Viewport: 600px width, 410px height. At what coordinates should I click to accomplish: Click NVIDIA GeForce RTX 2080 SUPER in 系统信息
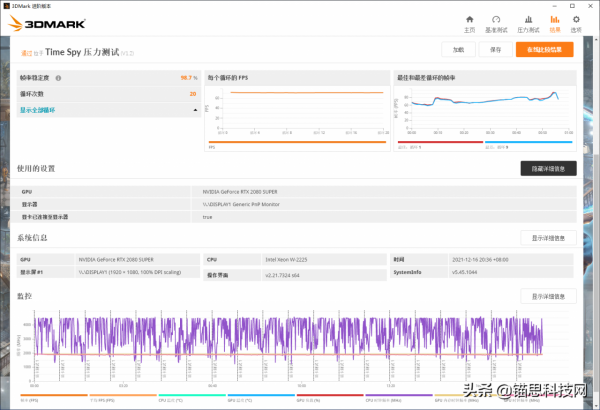pyautogui.click(x=116, y=260)
